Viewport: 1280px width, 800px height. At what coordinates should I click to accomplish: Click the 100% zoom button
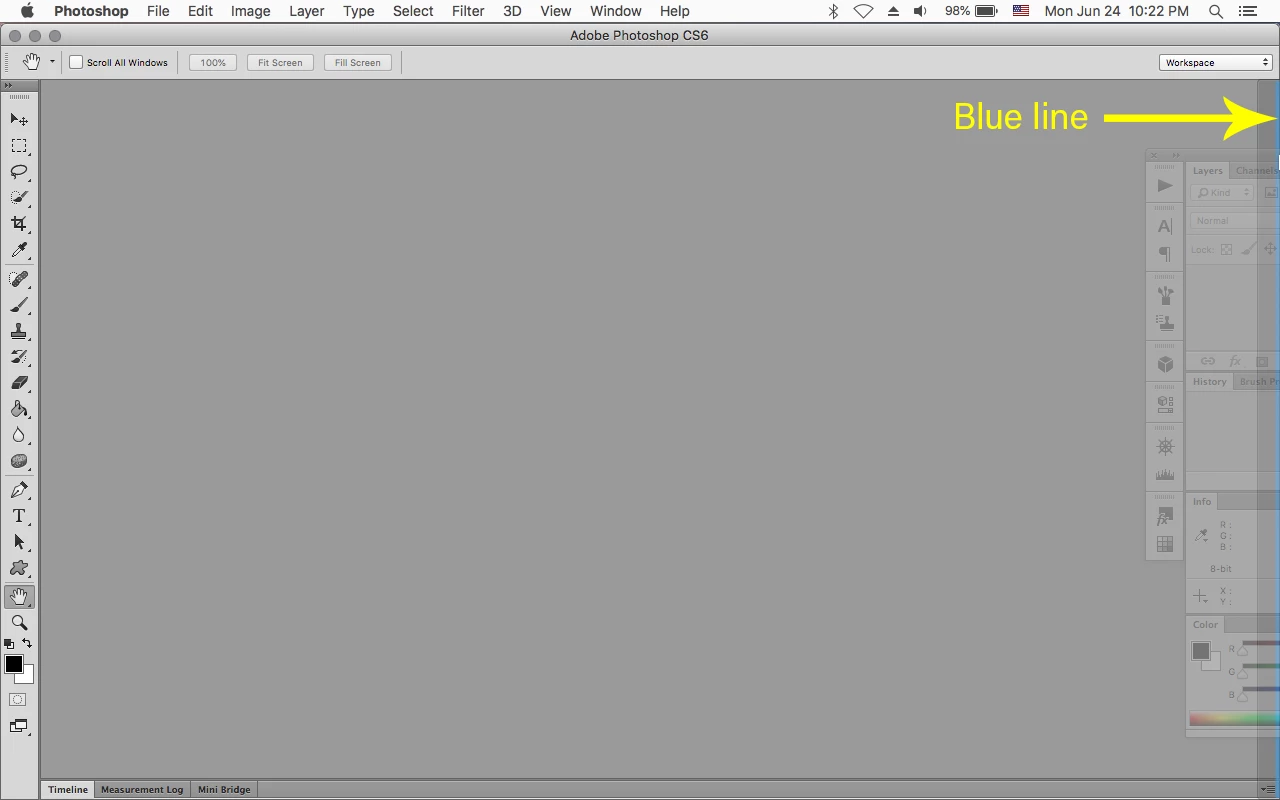pyautogui.click(x=213, y=62)
